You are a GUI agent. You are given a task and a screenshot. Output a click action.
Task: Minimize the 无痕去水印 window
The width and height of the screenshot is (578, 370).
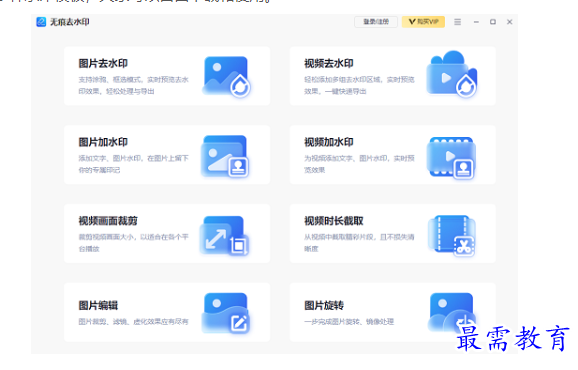476,22
